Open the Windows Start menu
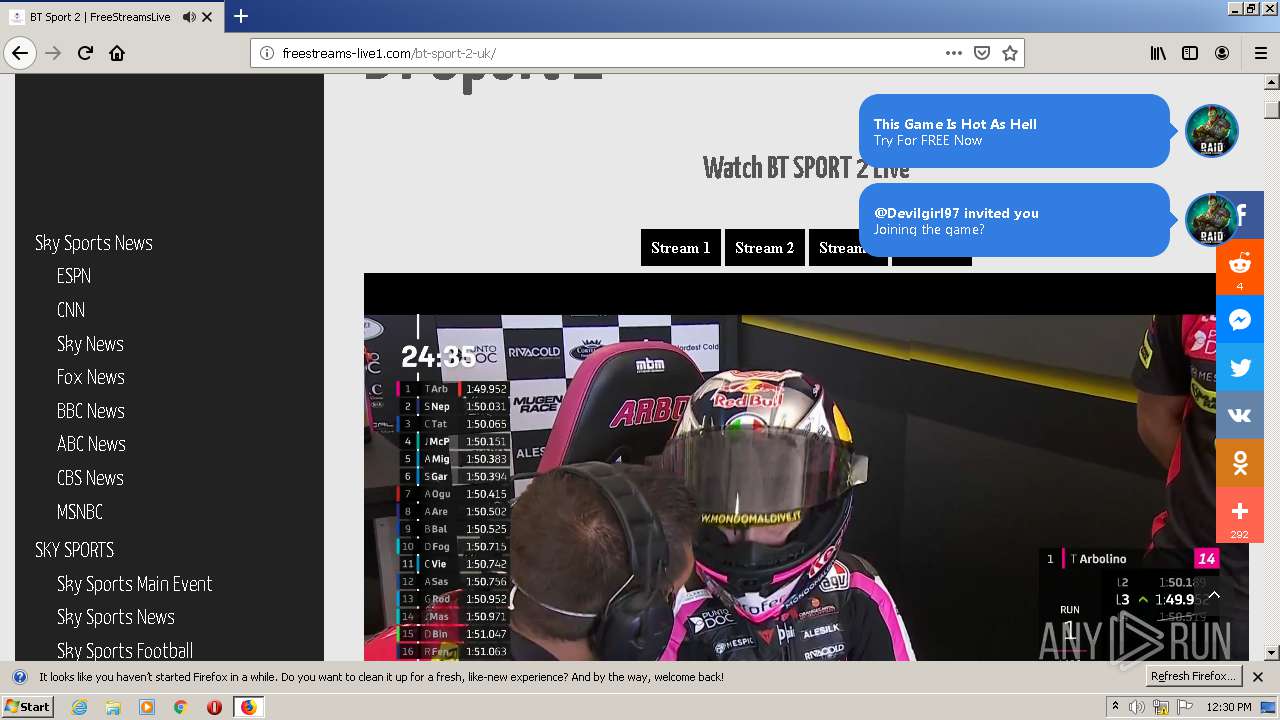Screen dimensions: 1280x720 [28, 707]
